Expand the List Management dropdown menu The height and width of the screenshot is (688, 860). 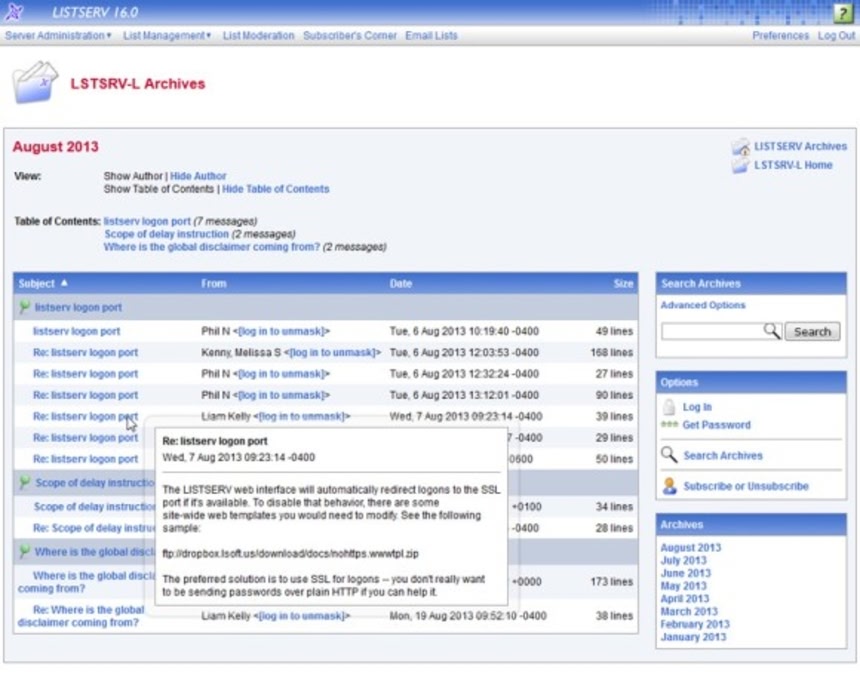point(167,36)
